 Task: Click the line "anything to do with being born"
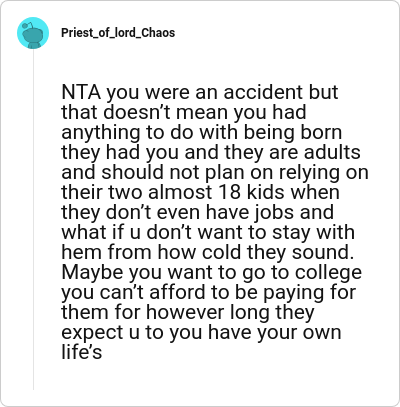click(202, 132)
